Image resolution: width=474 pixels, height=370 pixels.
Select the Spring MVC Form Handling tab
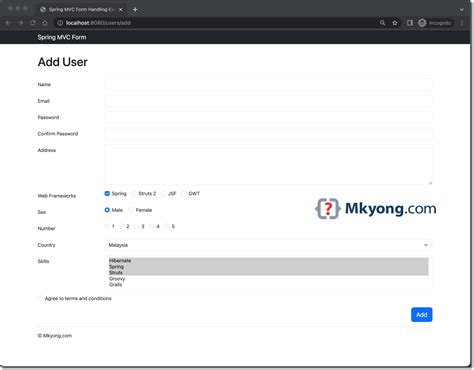[x=81, y=9]
